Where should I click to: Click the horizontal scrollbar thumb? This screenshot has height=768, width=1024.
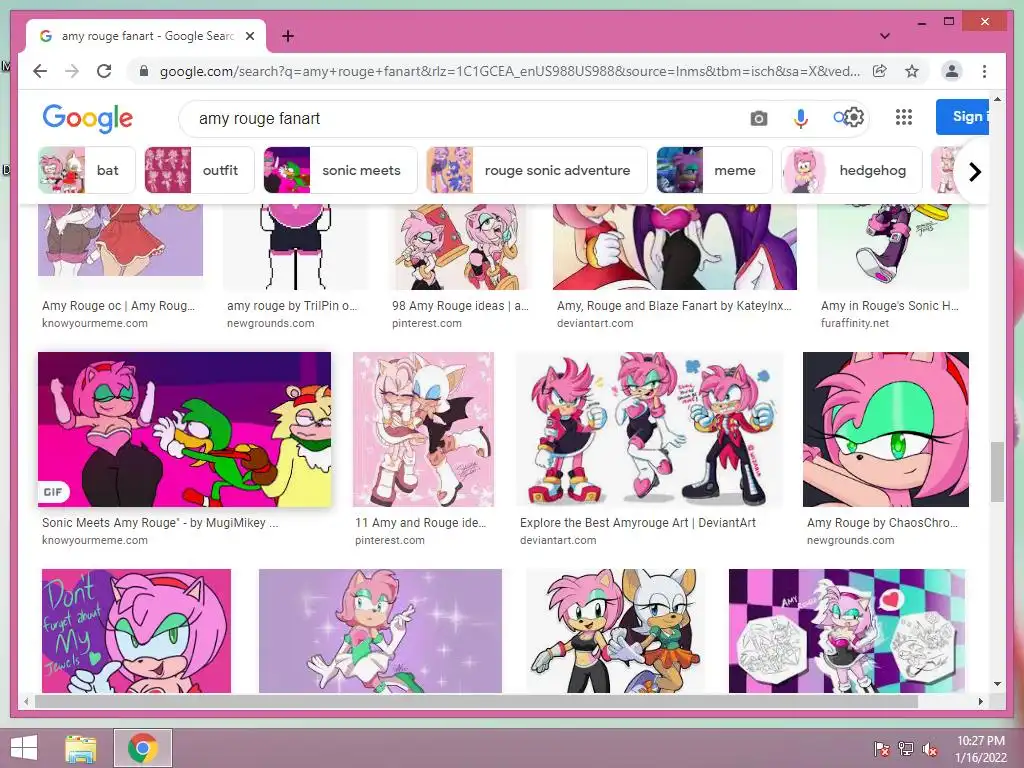[x=476, y=701]
